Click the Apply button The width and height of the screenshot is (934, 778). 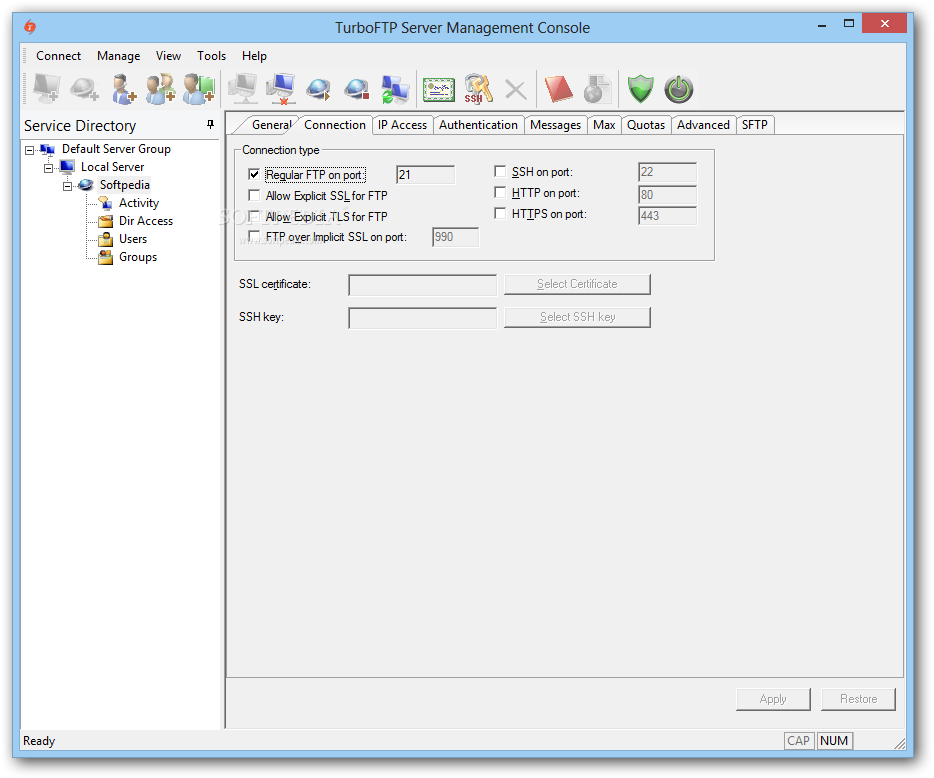pyautogui.click(x=773, y=699)
